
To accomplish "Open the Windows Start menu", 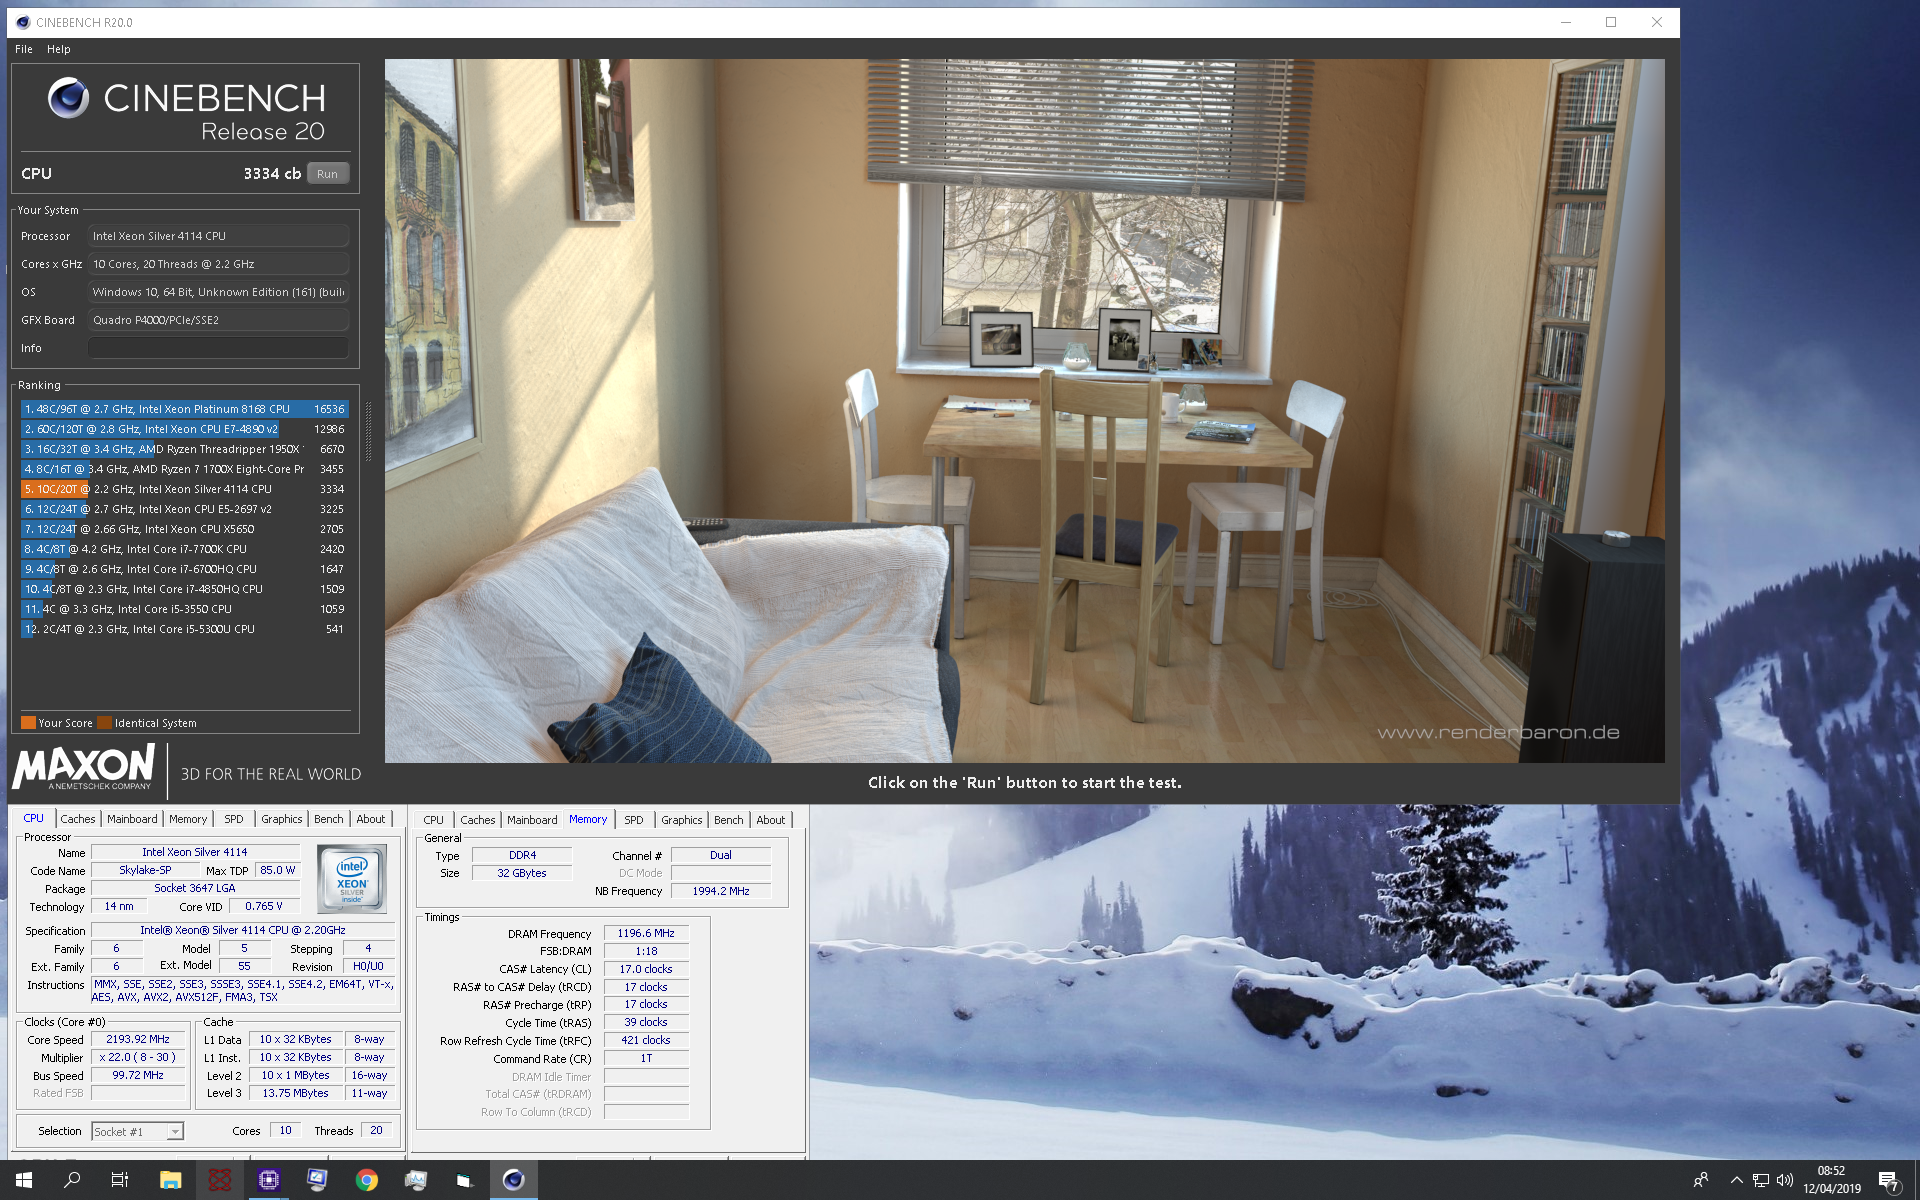I will (24, 1180).
